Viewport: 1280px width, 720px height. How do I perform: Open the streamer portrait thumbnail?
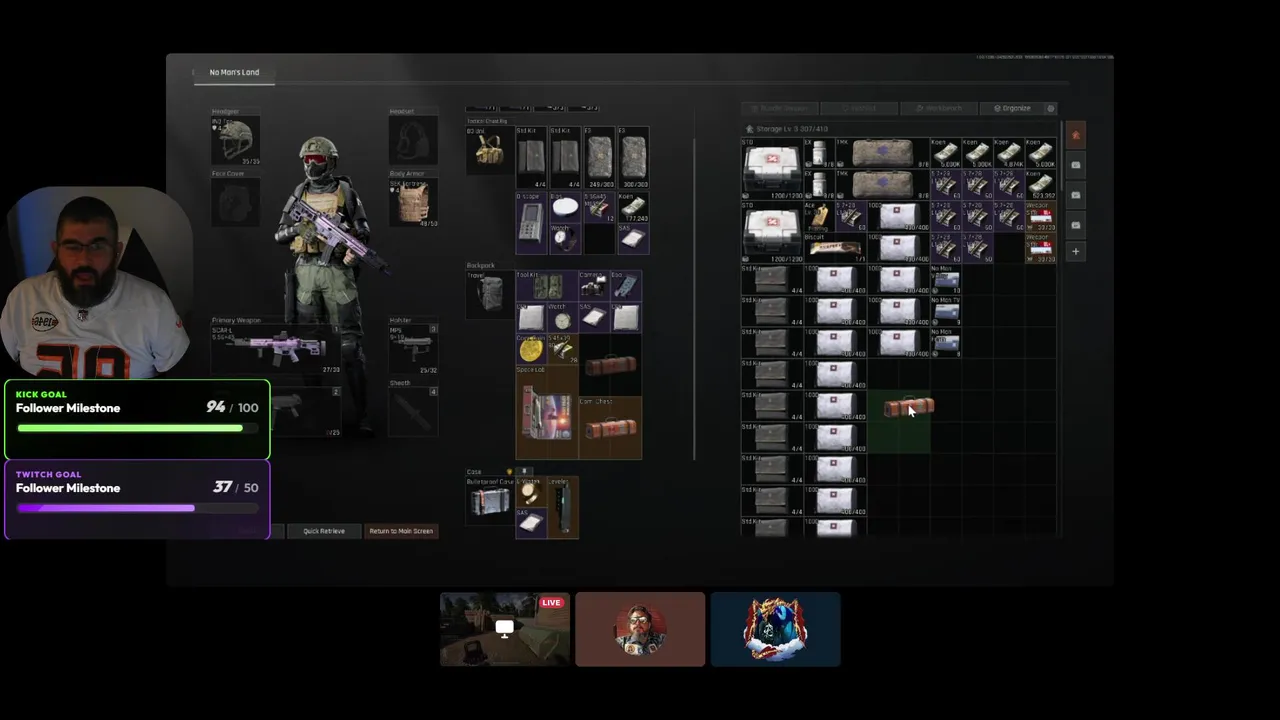pyautogui.click(x=640, y=629)
